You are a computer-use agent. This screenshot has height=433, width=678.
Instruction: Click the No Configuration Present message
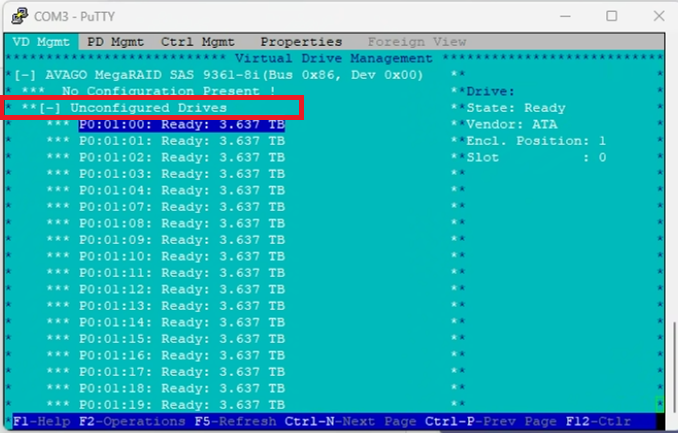(x=169, y=91)
